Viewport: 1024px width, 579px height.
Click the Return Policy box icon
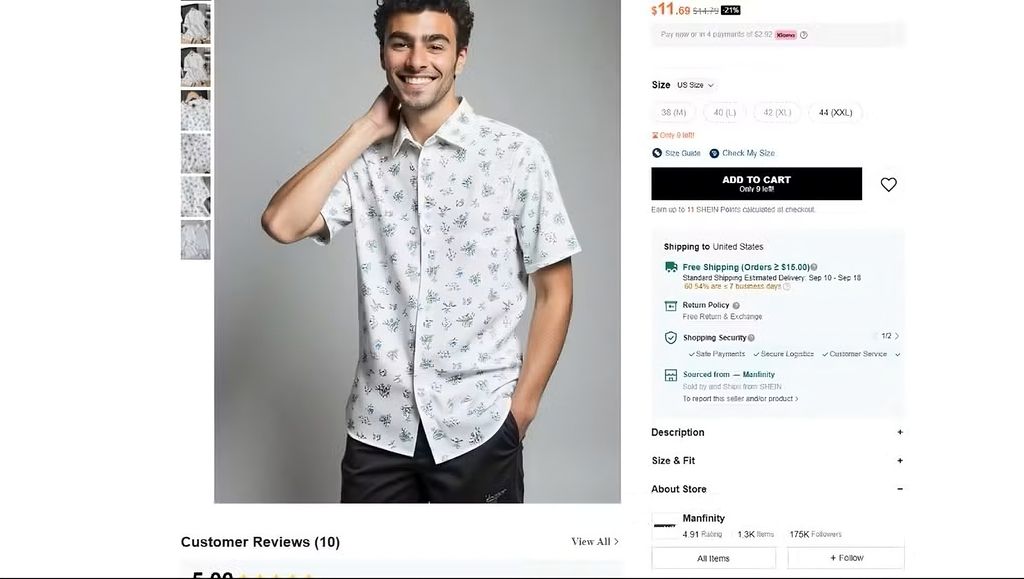click(x=671, y=306)
